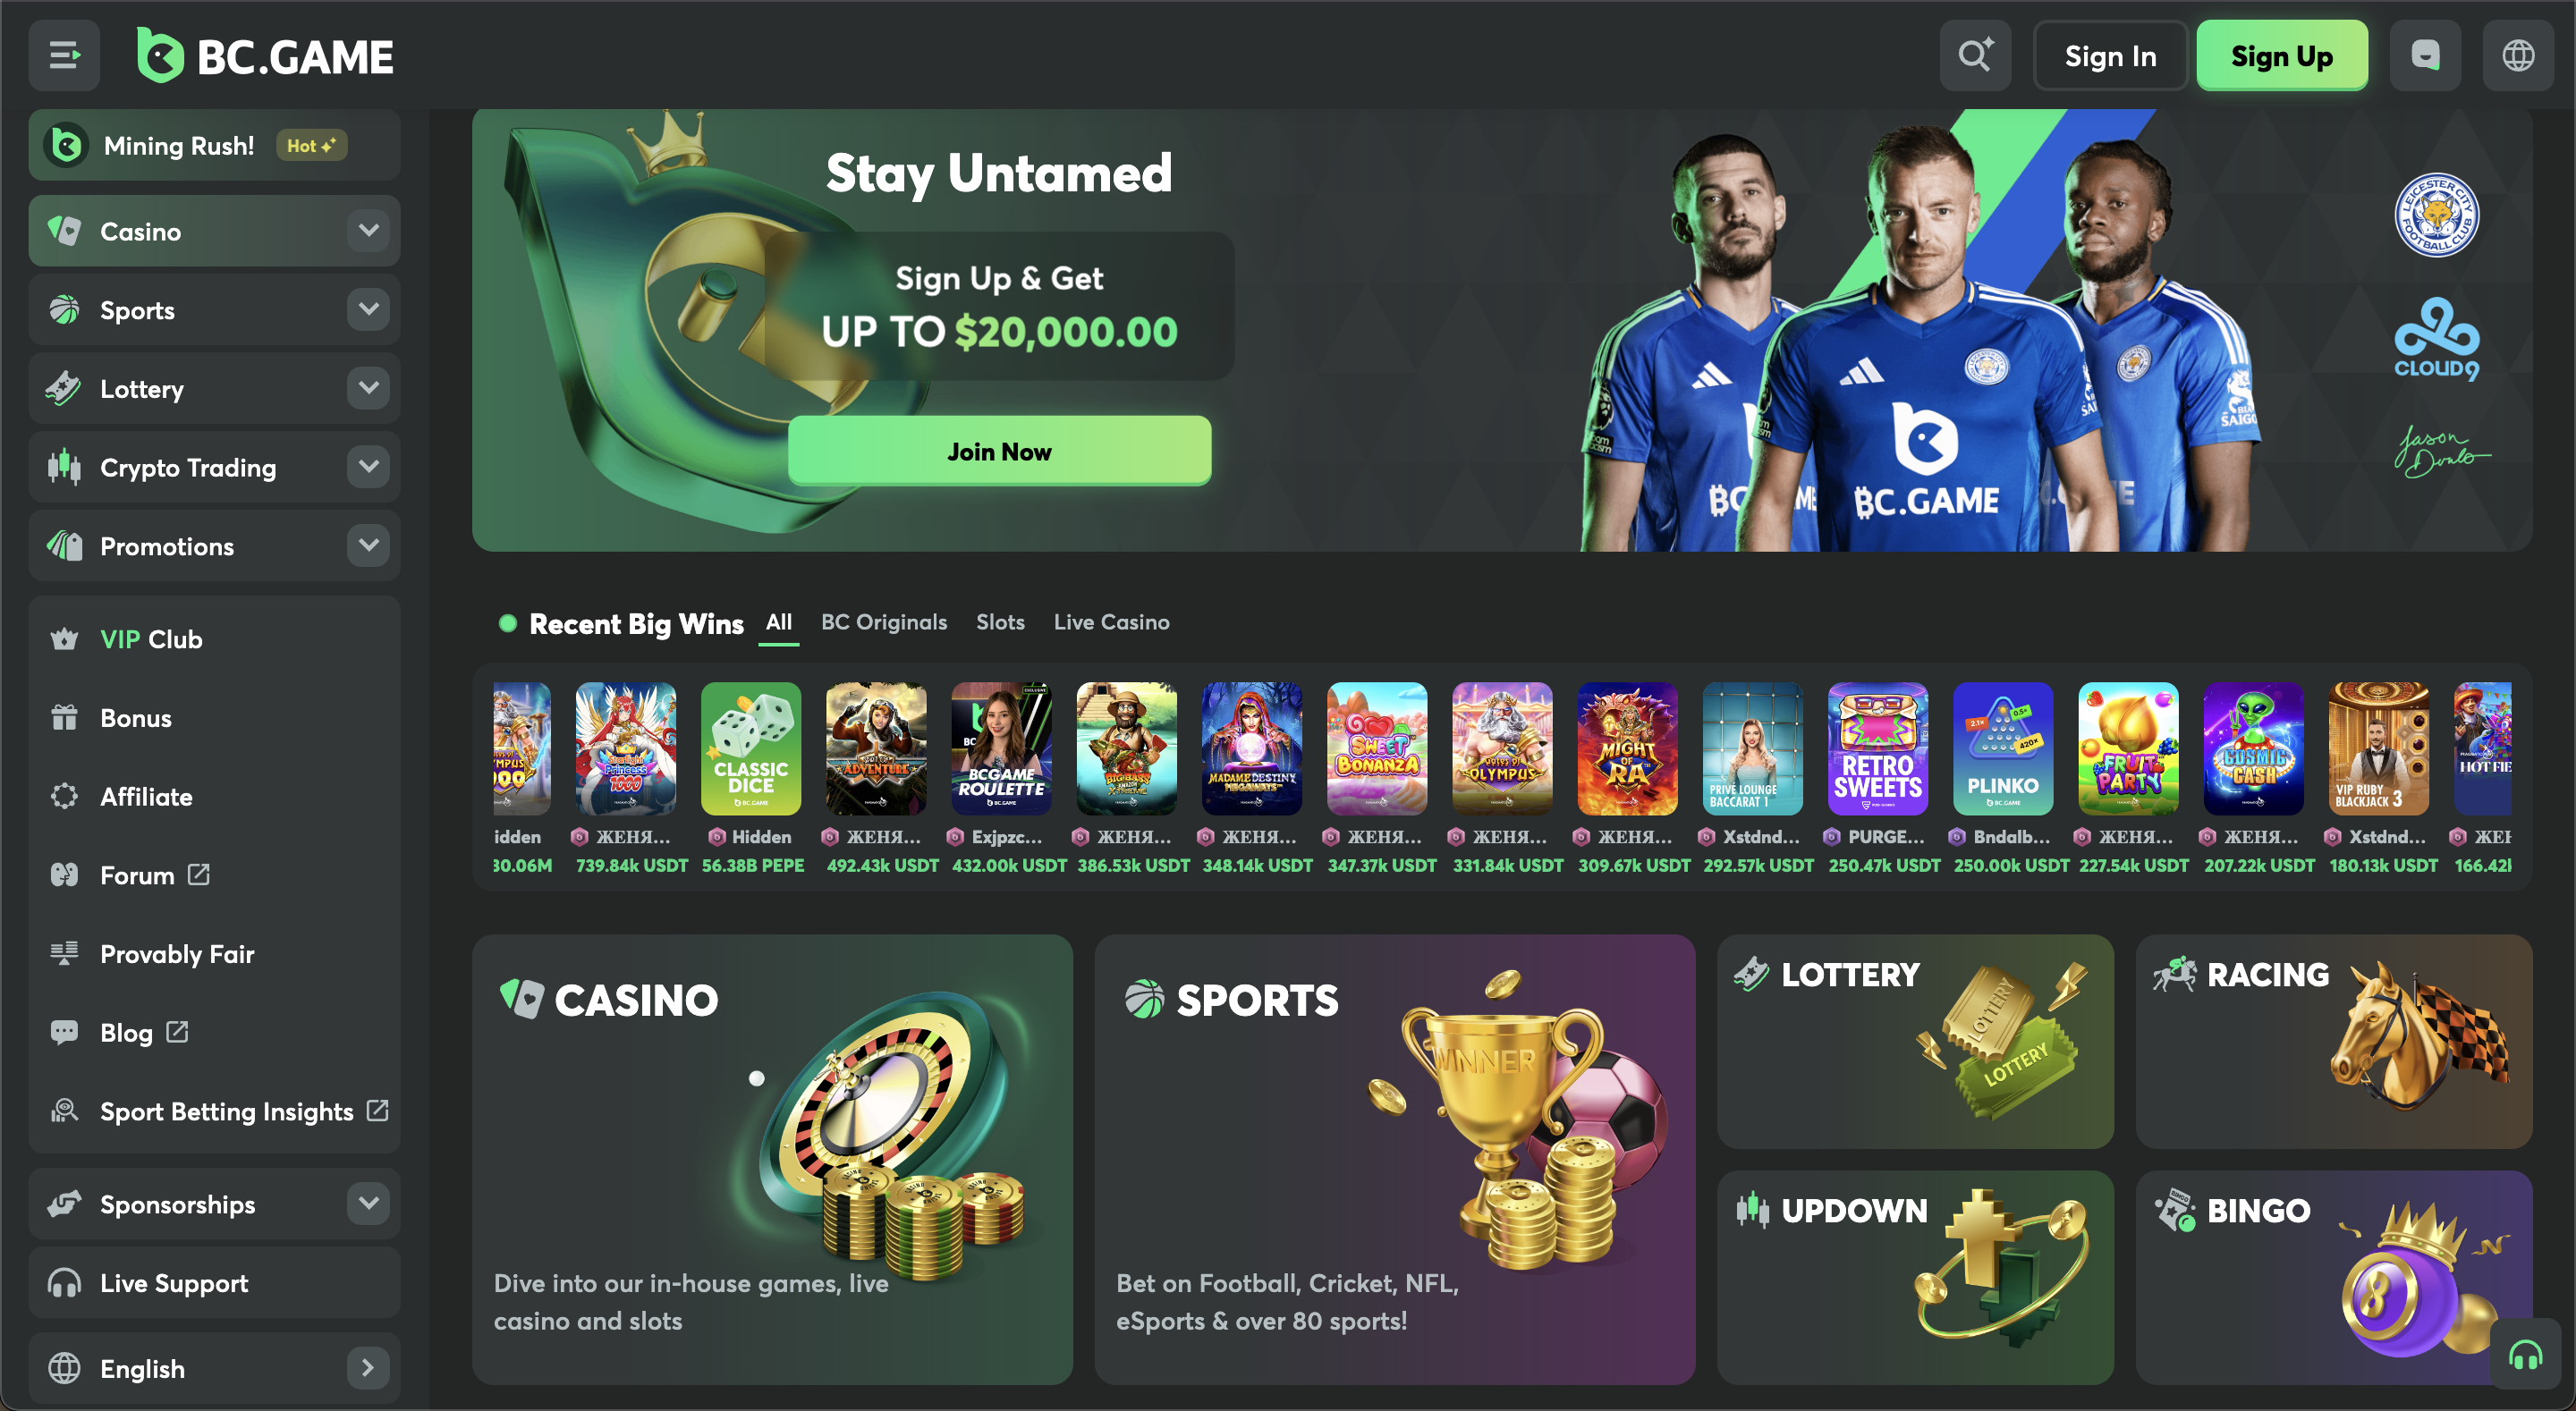This screenshot has width=2576, height=1411.
Task: Click the BC.GAME home logo
Action: click(266, 56)
